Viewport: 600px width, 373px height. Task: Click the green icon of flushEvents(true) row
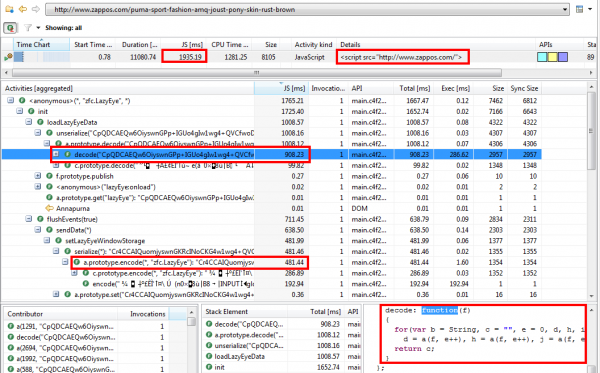[40, 219]
